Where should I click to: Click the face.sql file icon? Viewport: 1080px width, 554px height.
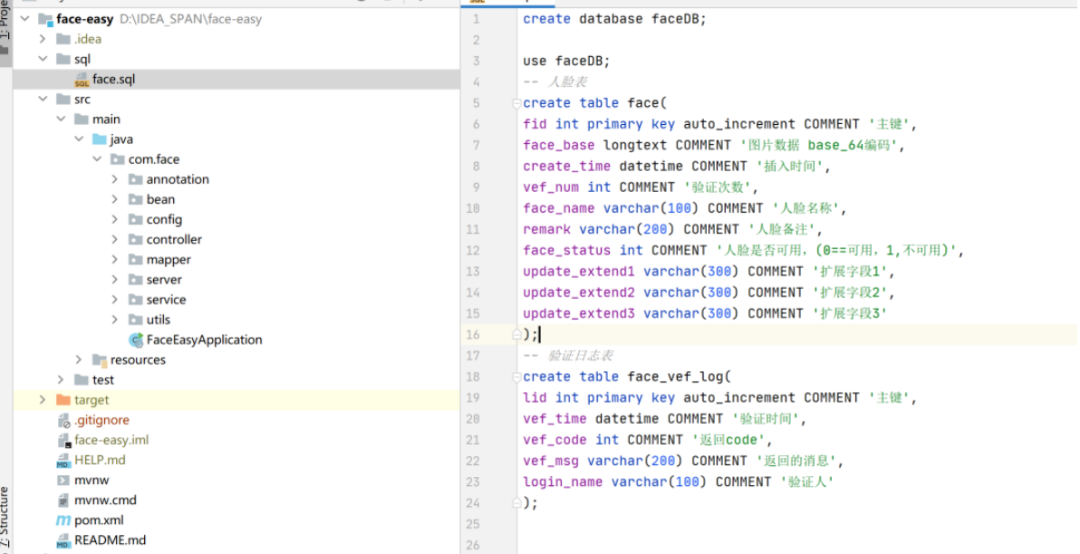tap(81, 80)
